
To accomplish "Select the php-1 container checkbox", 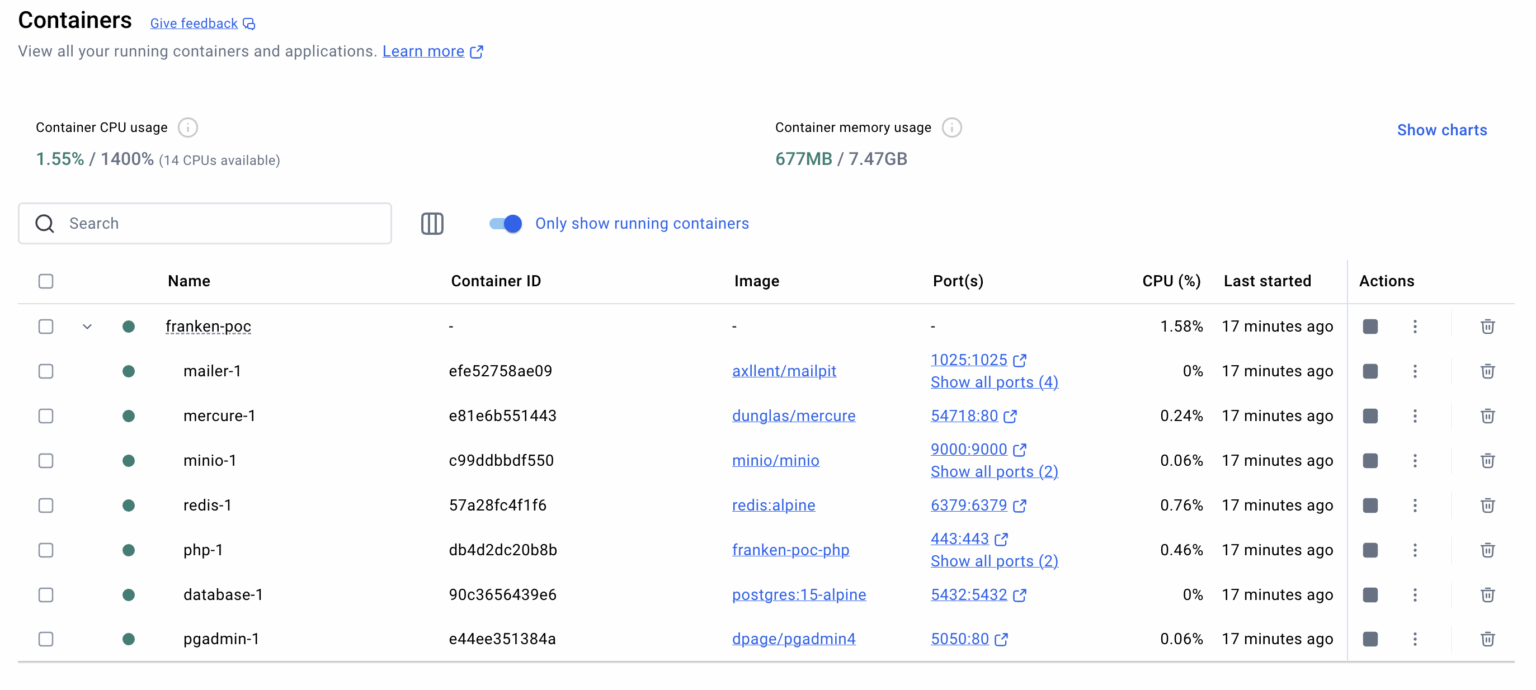I will (x=46, y=550).
